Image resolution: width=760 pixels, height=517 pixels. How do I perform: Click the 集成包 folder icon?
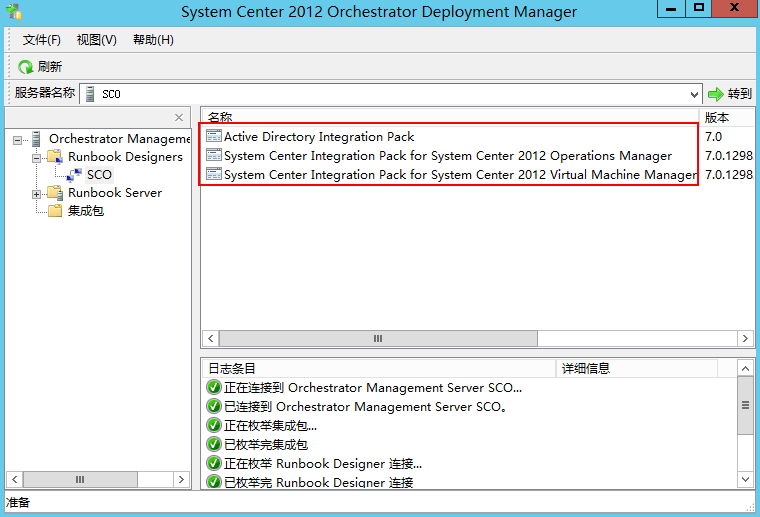point(55,211)
